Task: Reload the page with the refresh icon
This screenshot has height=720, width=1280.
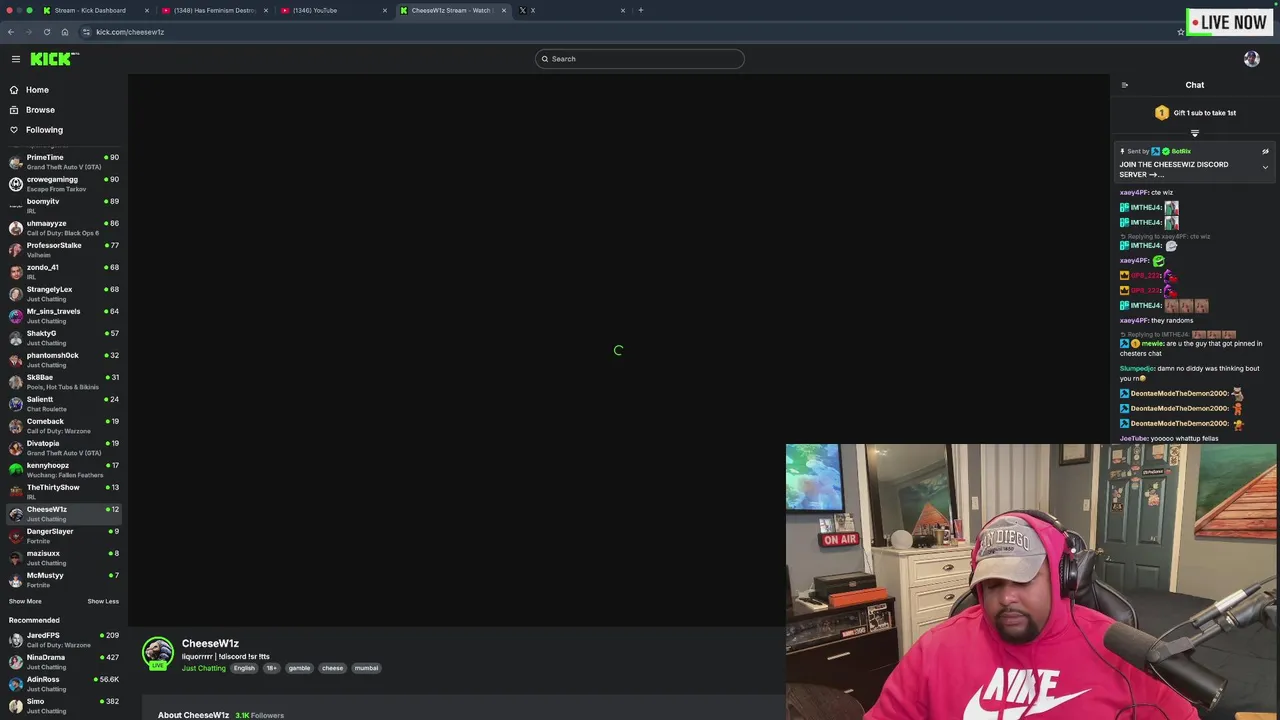Action: tap(46, 32)
